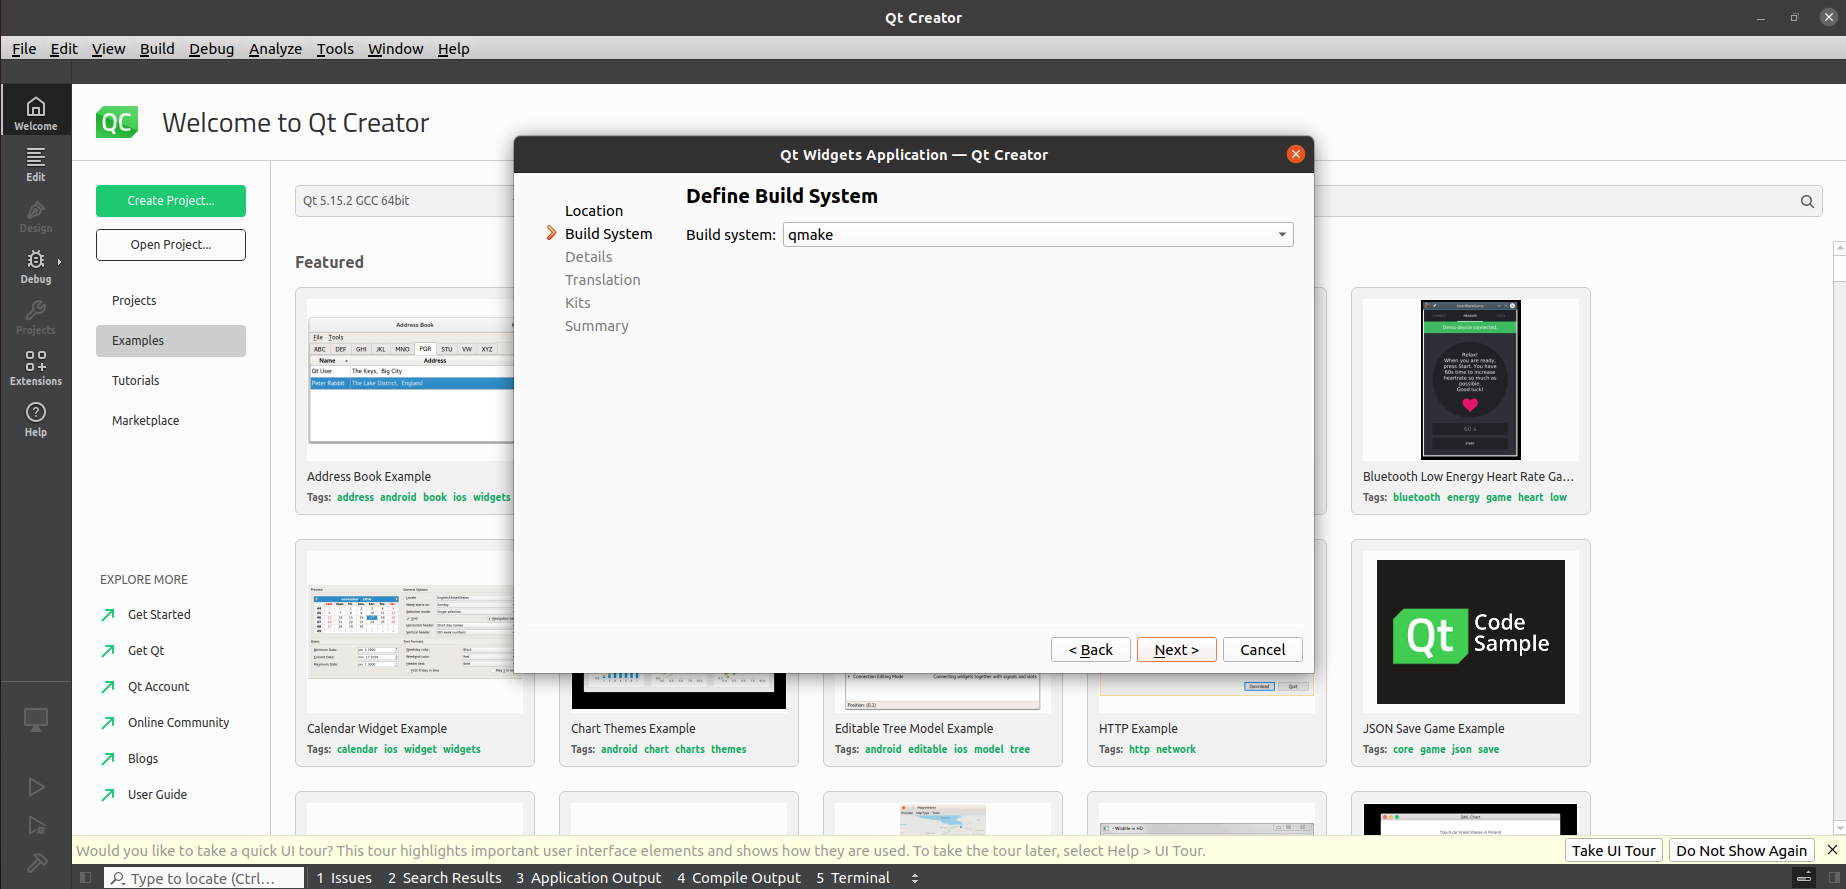This screenshot has width=1846, height=889.
Task: Switch to Edit mode in sidebar
Action: tap(36, 163)
